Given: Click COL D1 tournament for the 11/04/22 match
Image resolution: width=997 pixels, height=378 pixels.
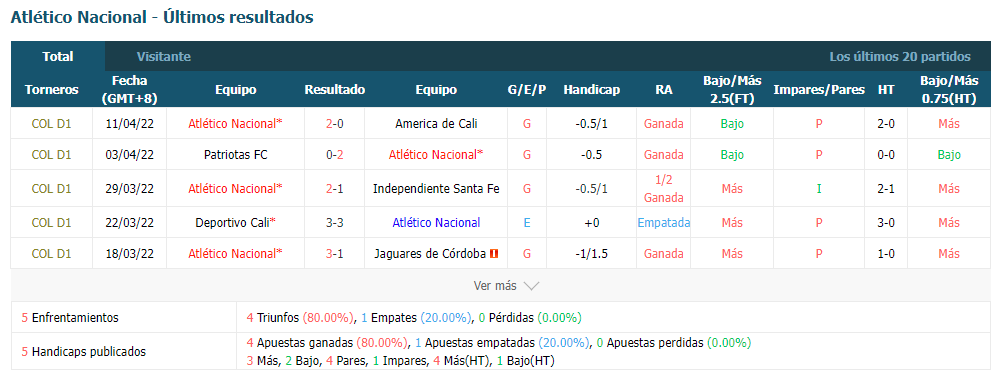Looking at the screenshot, I should click(52, 124).
